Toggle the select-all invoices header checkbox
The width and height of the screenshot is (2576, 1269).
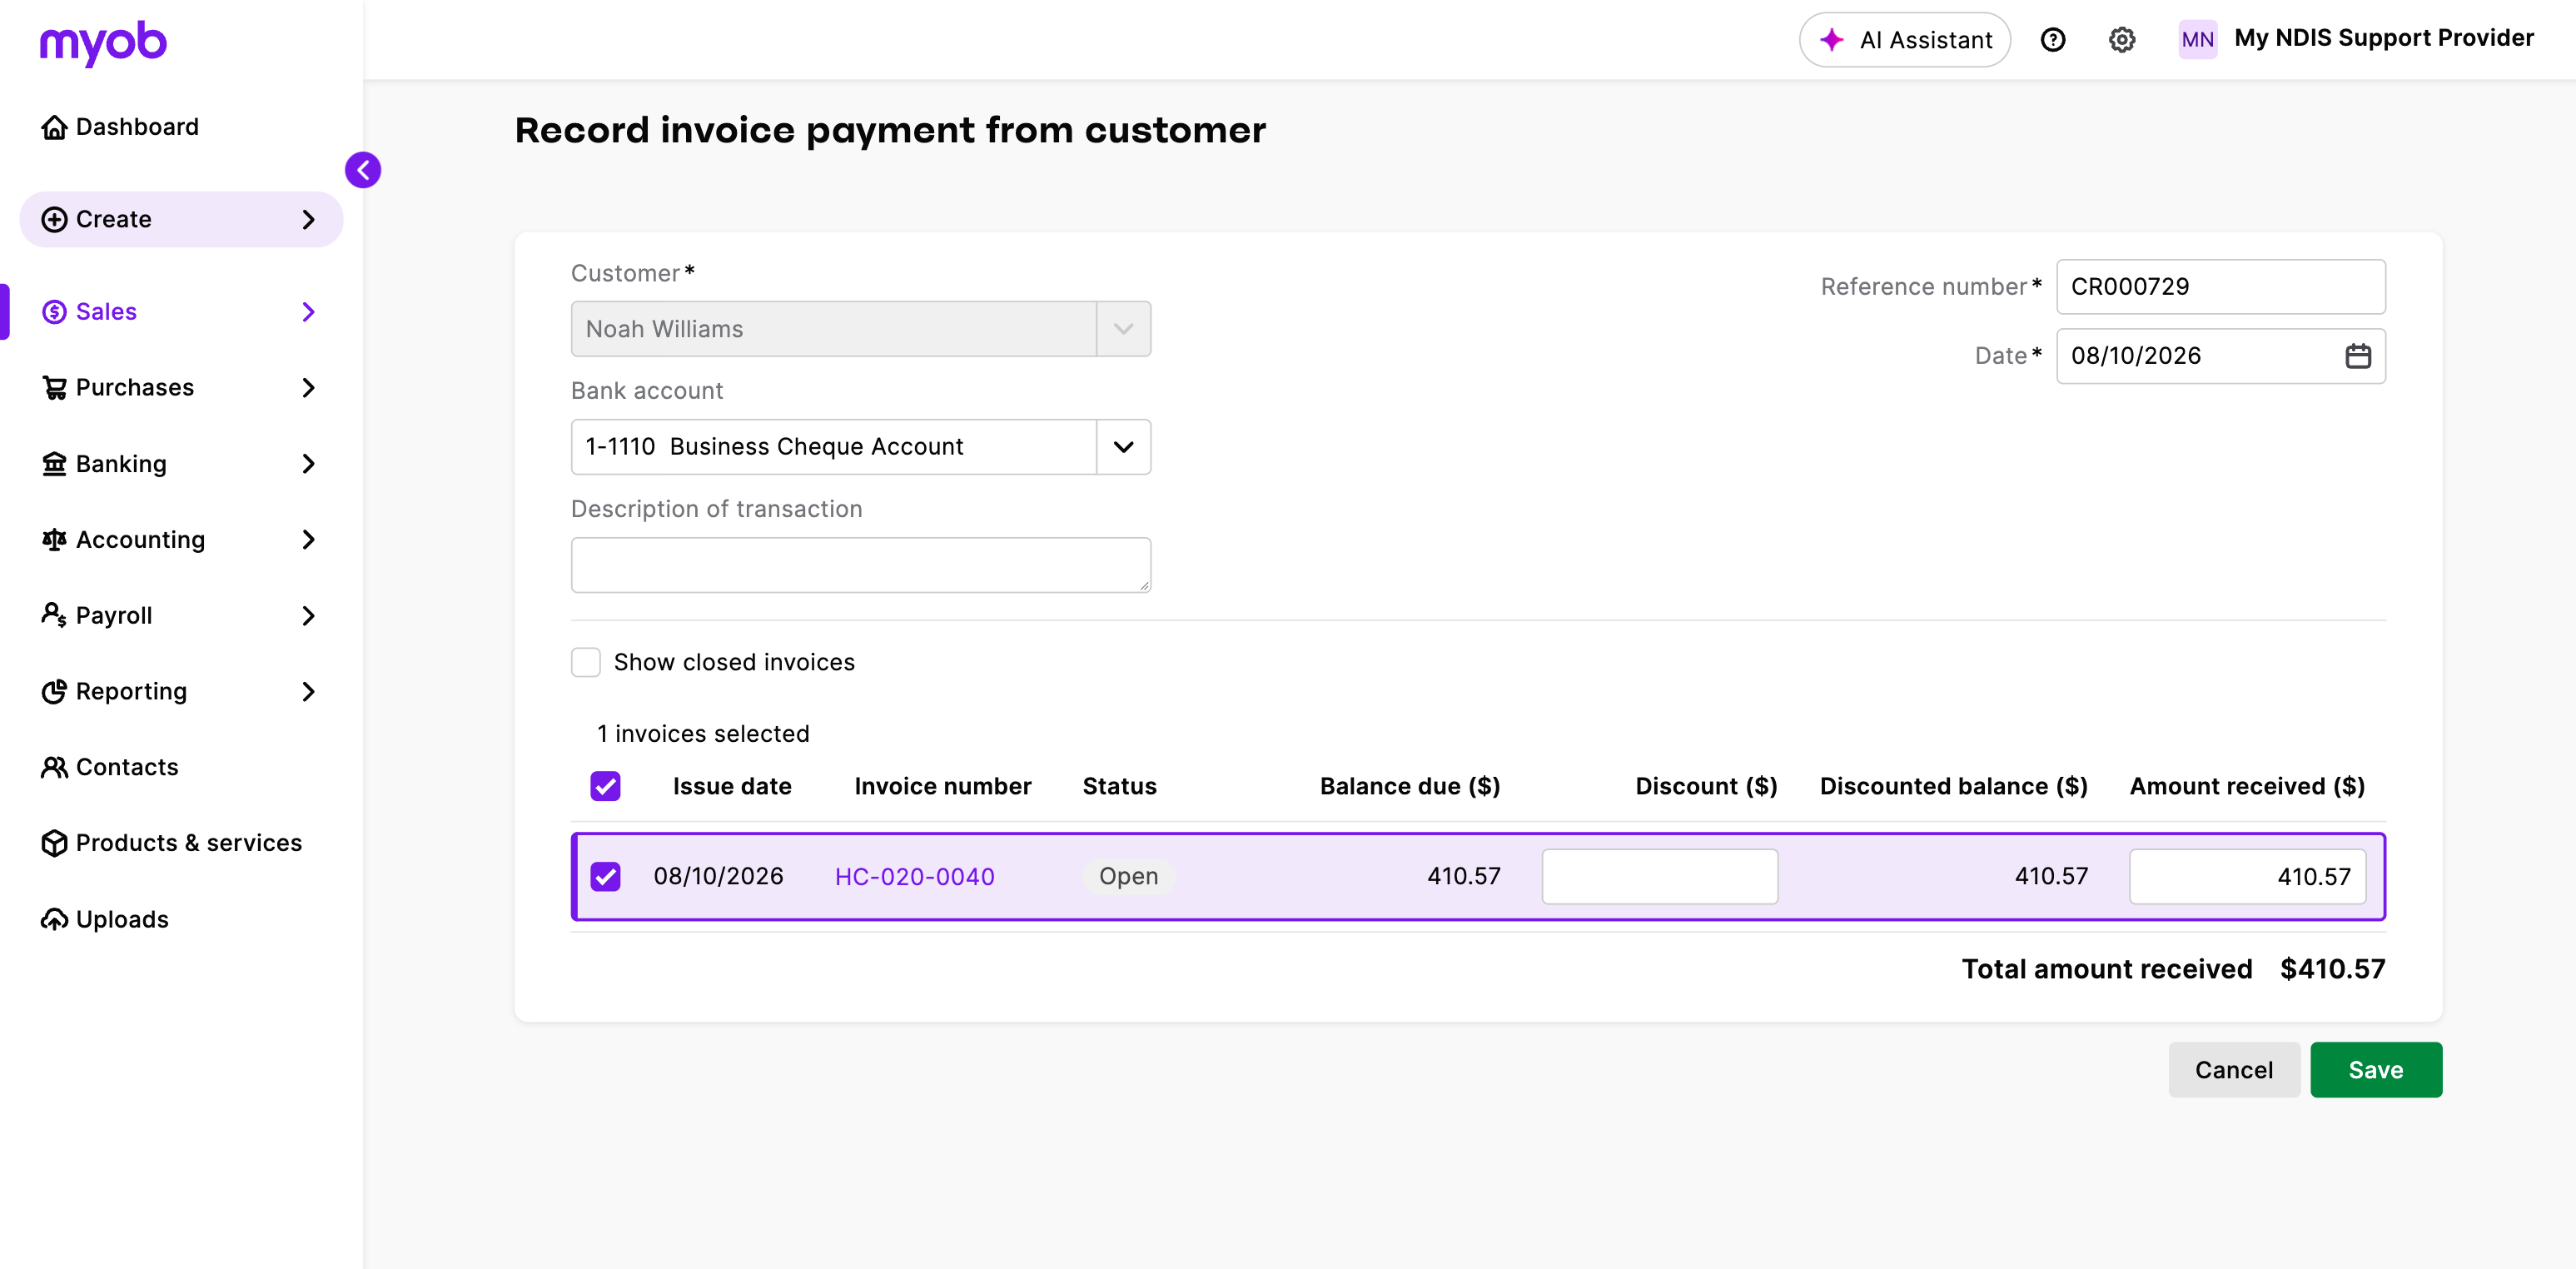(x=605, y=786)
